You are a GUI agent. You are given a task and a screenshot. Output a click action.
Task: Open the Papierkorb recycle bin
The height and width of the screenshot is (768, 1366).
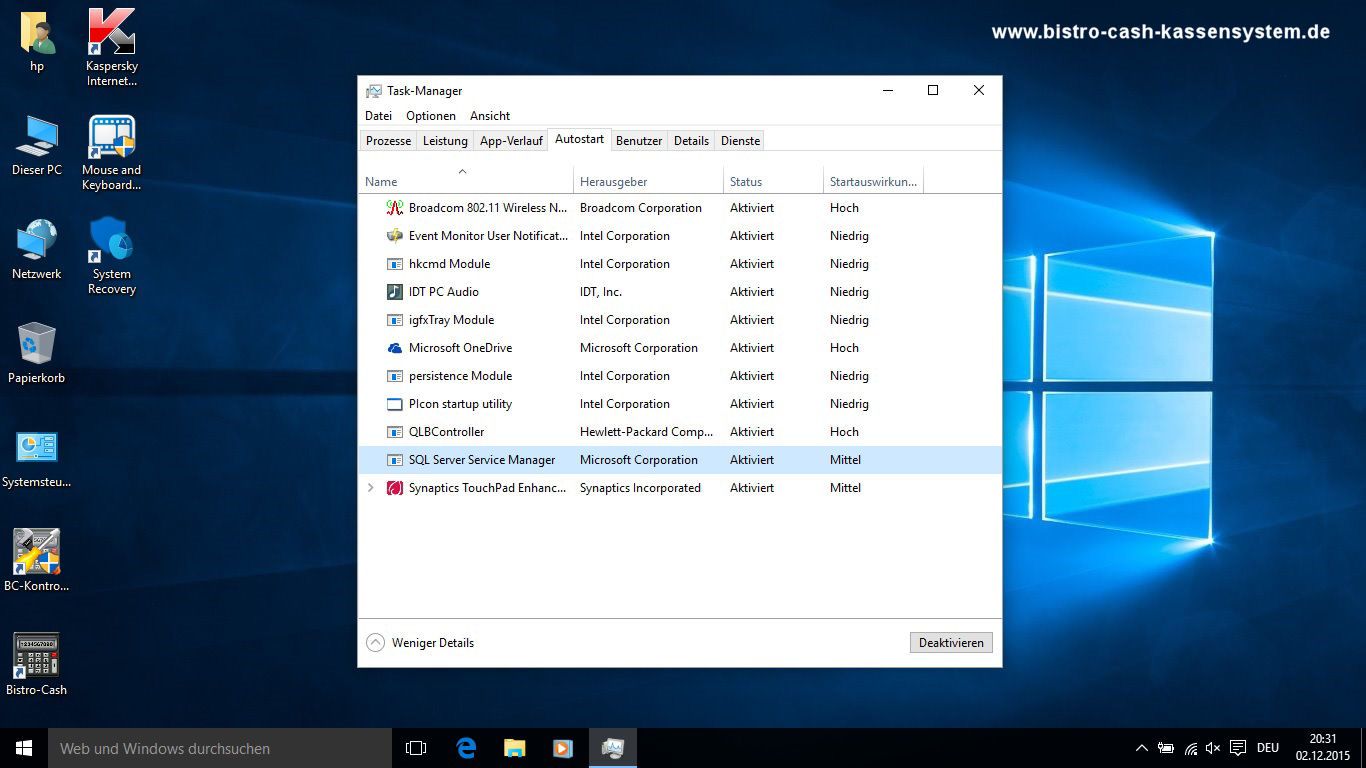coord(37,354)
